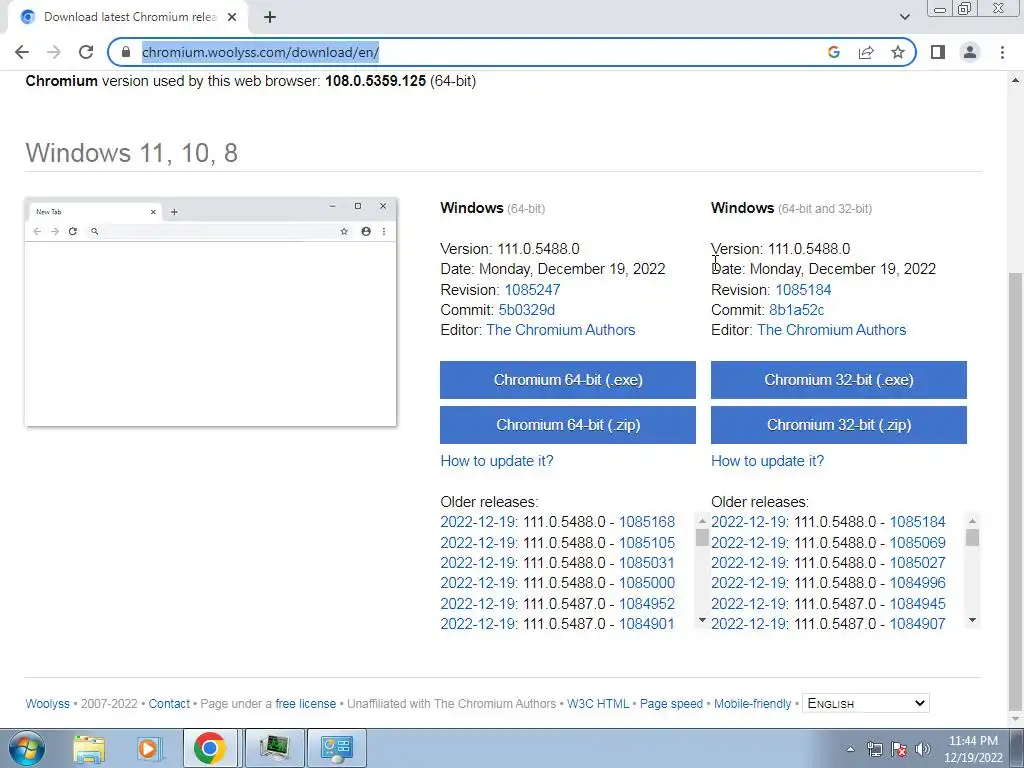Screen dimensions: 1024x768
Task: Go back to the previous page
Action: coord(22,52)
